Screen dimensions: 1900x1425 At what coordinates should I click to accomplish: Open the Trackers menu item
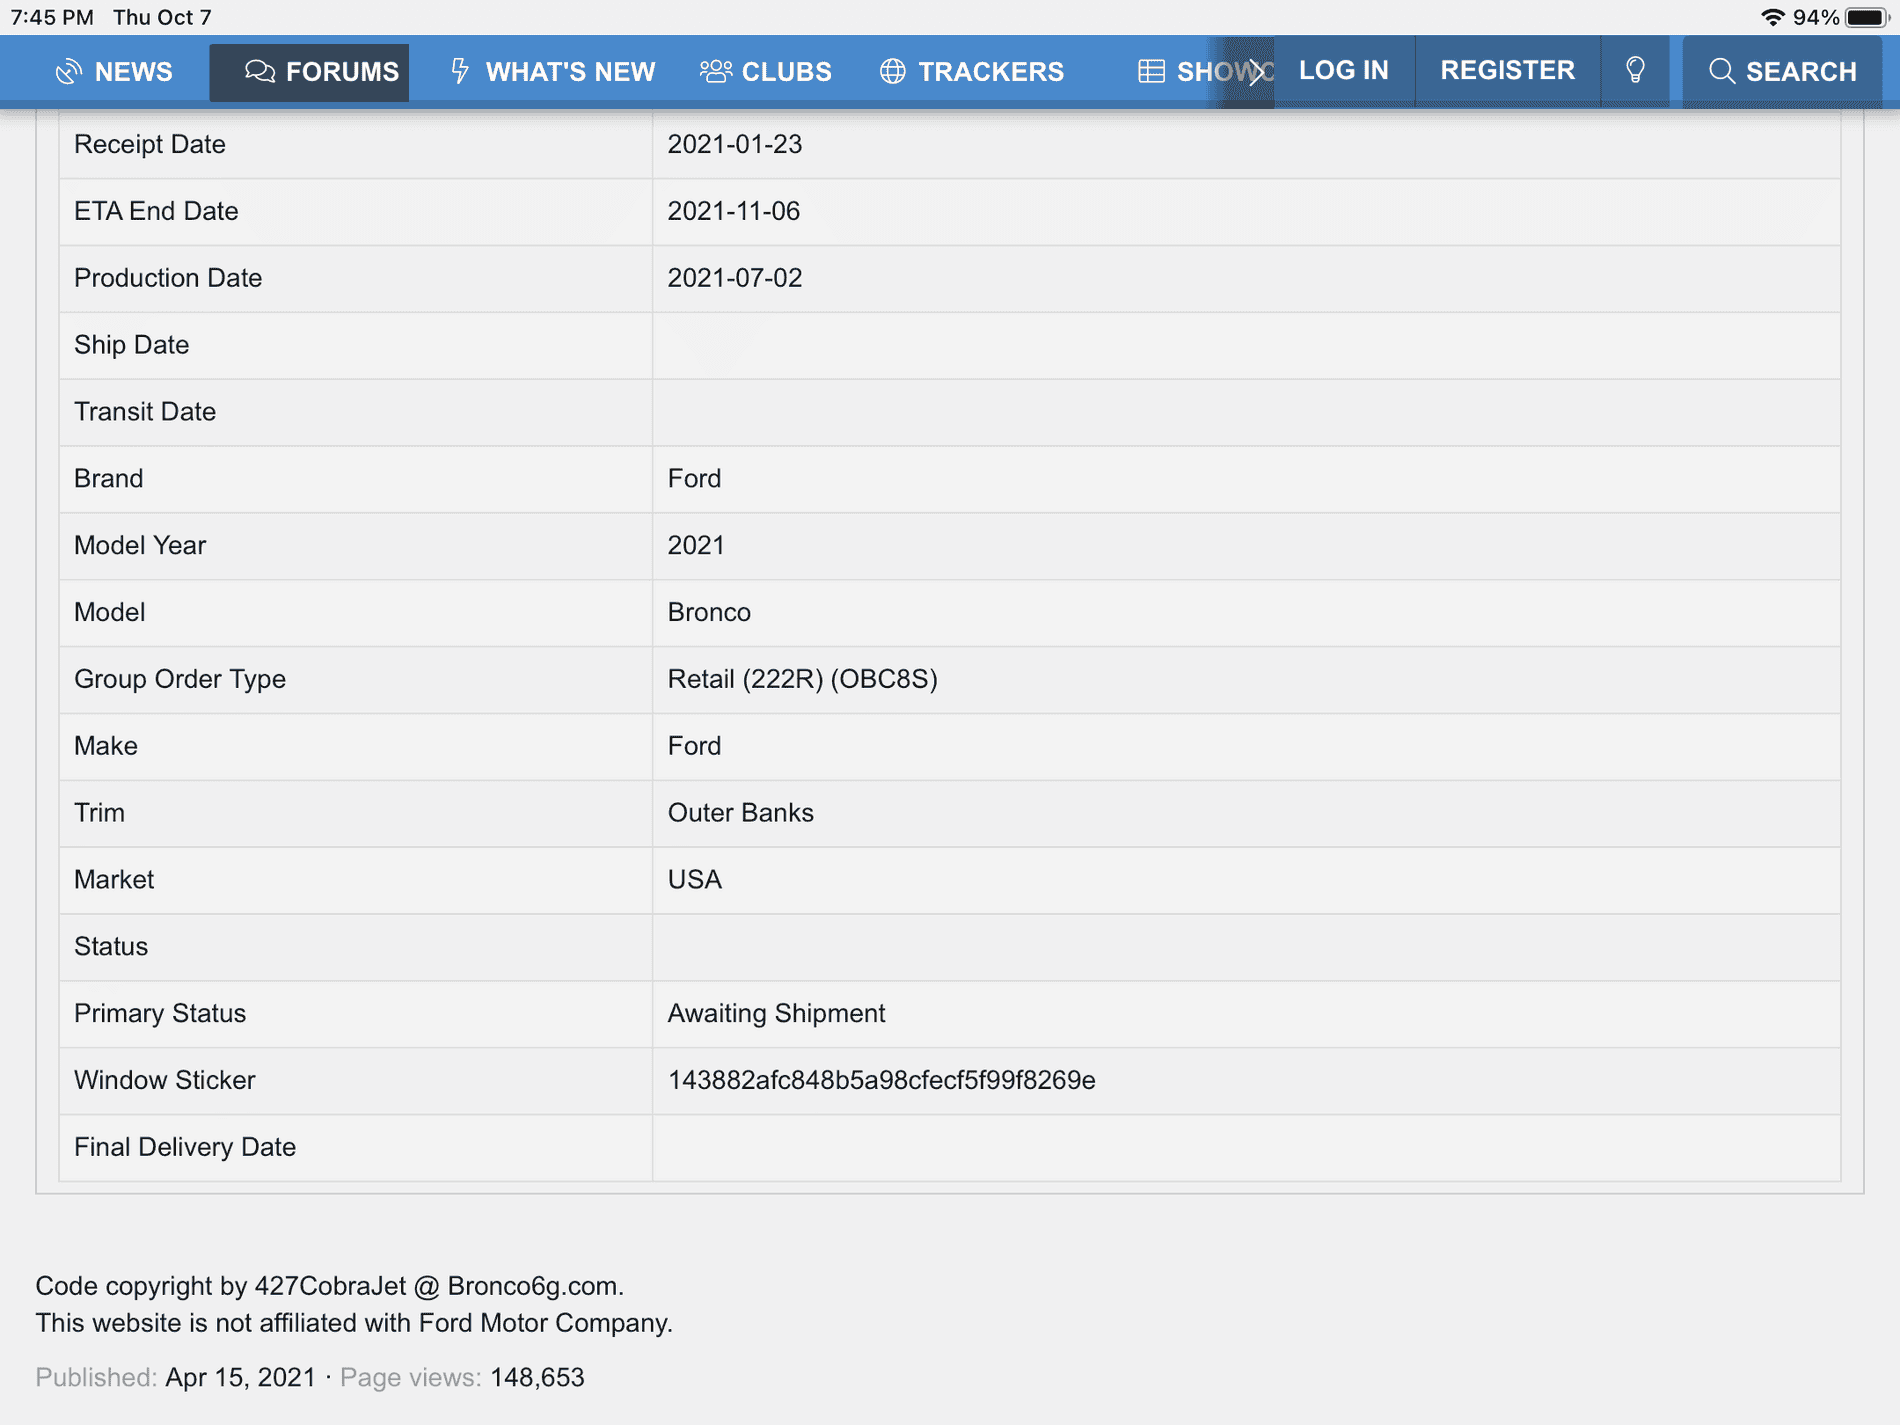click(971, 71)
